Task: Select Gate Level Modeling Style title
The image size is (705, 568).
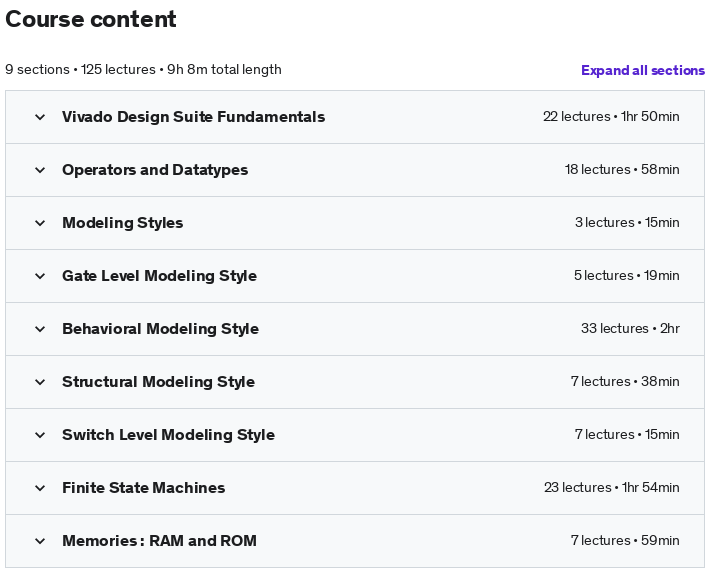Action: point(159,276)
